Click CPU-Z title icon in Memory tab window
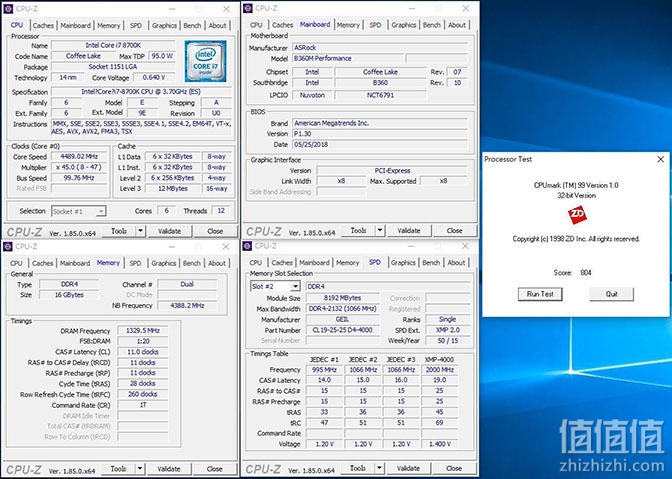 click(x=8, y=246)
